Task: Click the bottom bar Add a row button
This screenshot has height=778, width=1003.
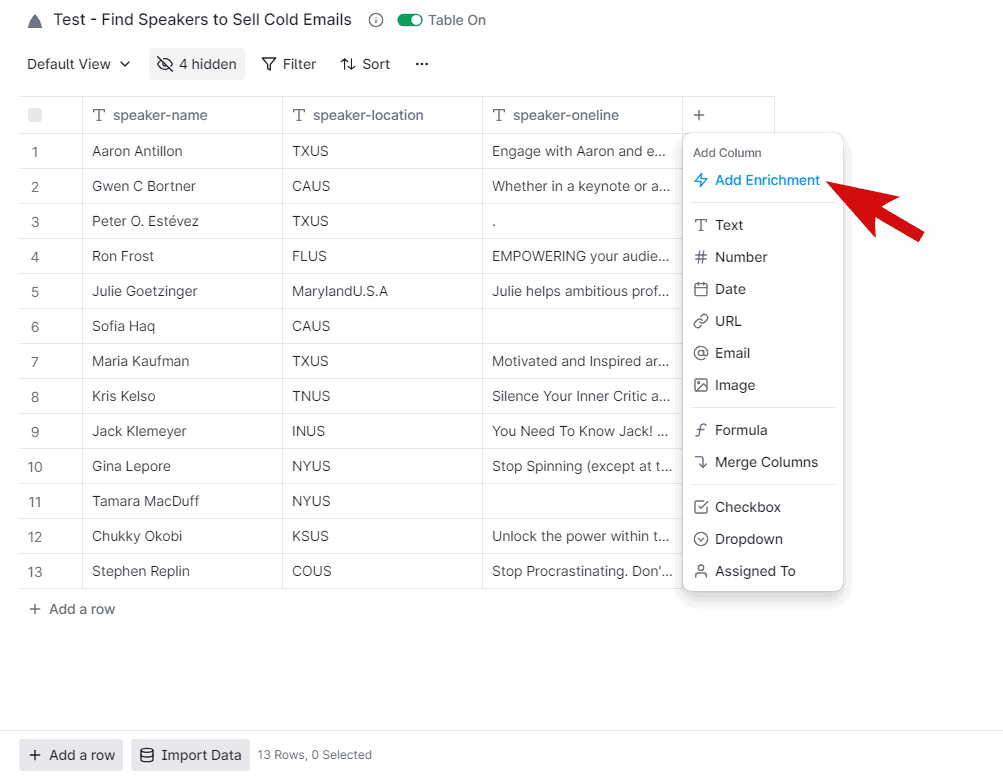Action: 71,755
